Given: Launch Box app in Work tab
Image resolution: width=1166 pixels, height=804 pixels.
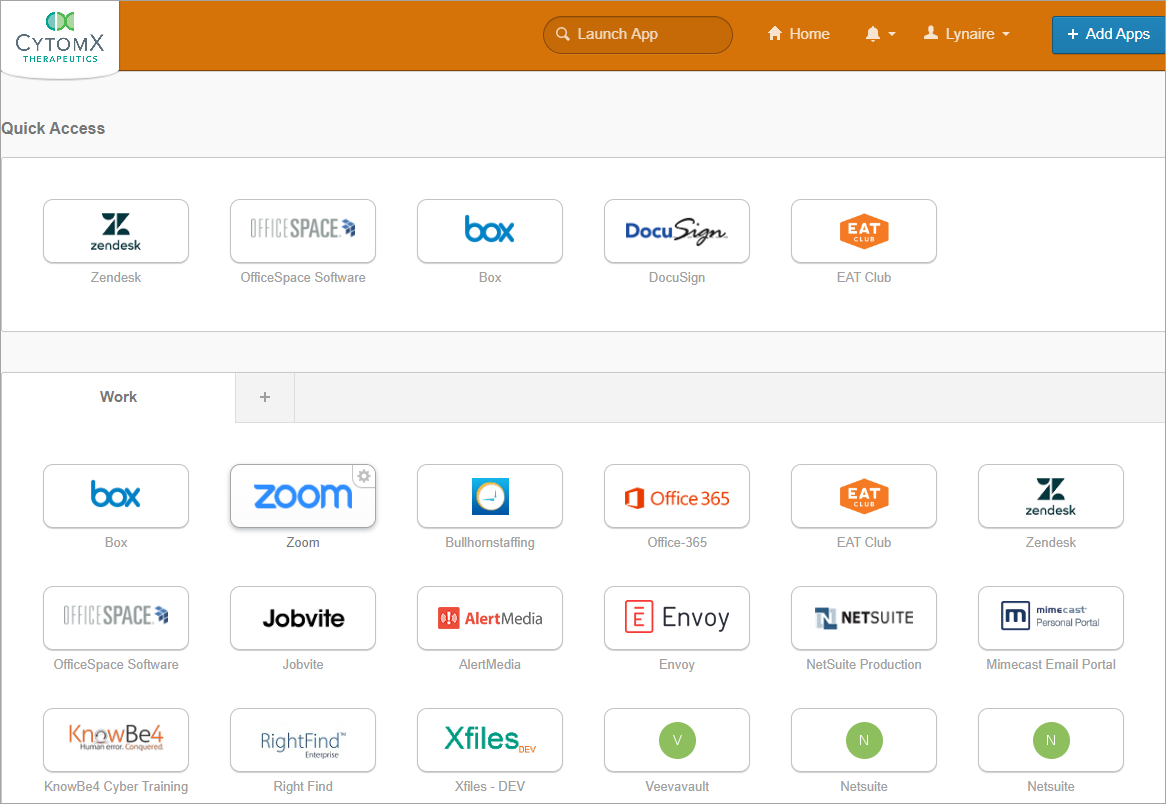Looking at the screenshot, I should tap(116, 496).
